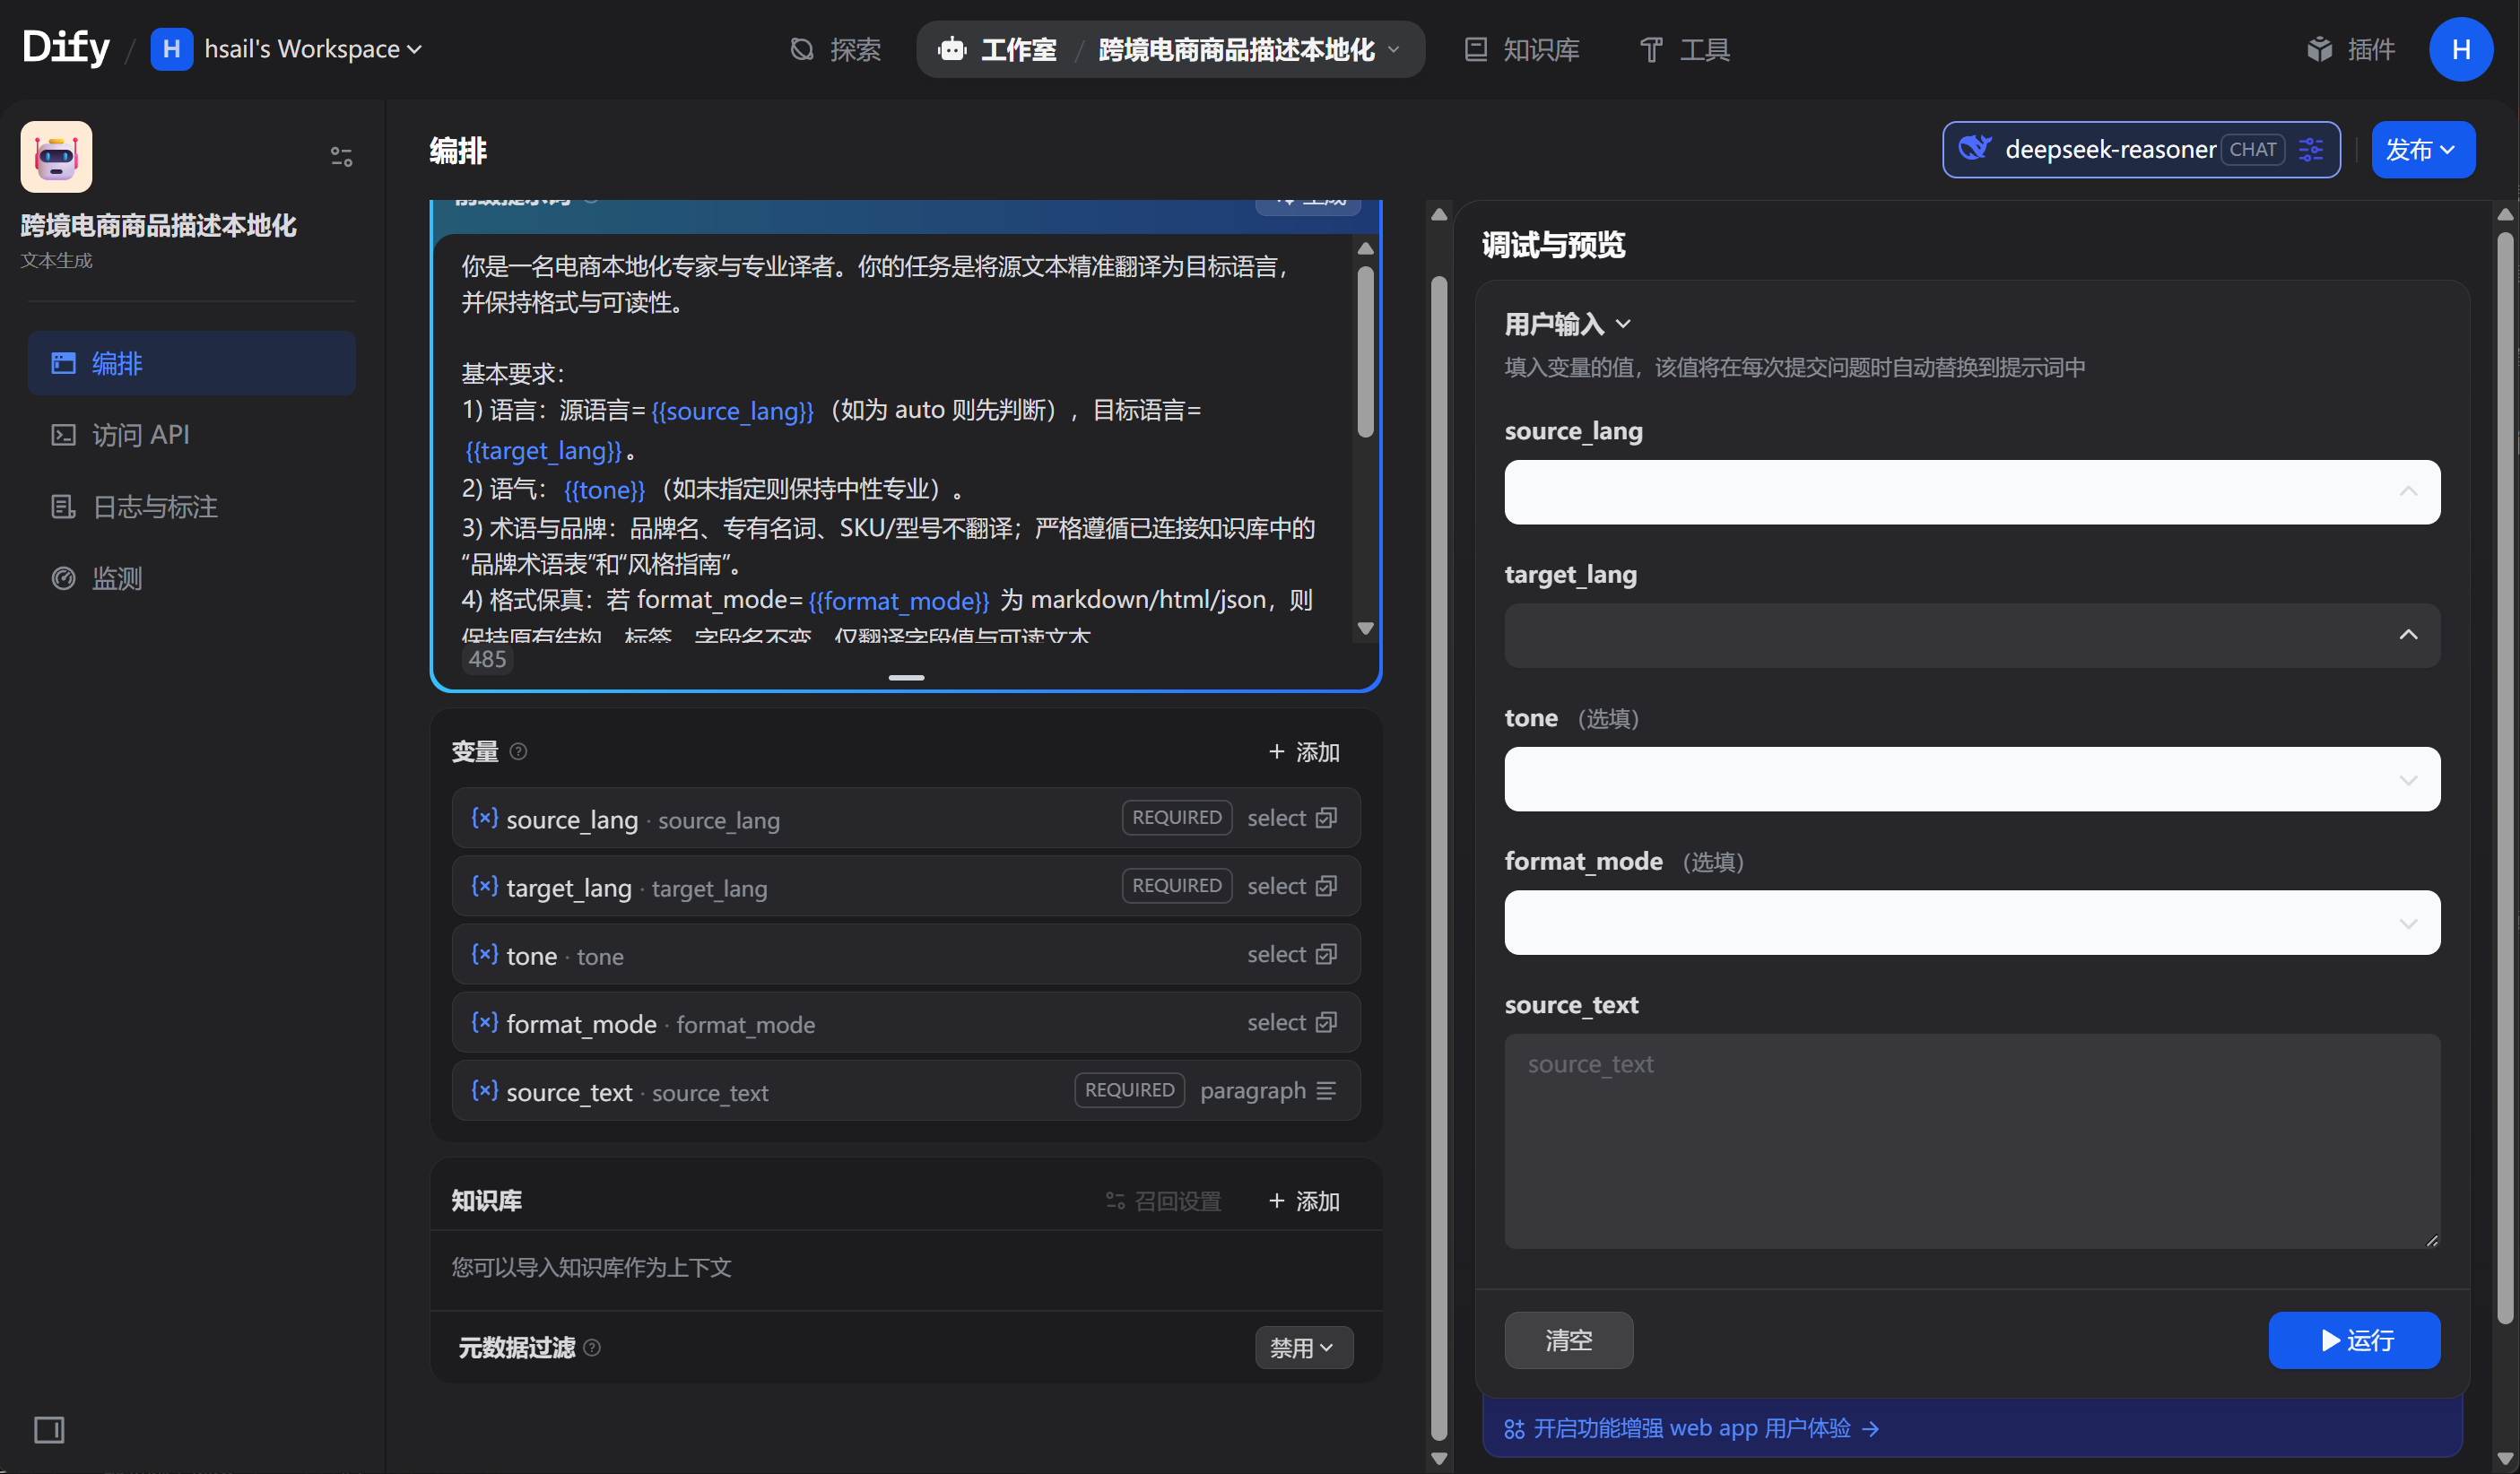Viewport: 2520px width, 1474px height.
Task: Click the user avatar H in top right
Action: coord(2461,49)
